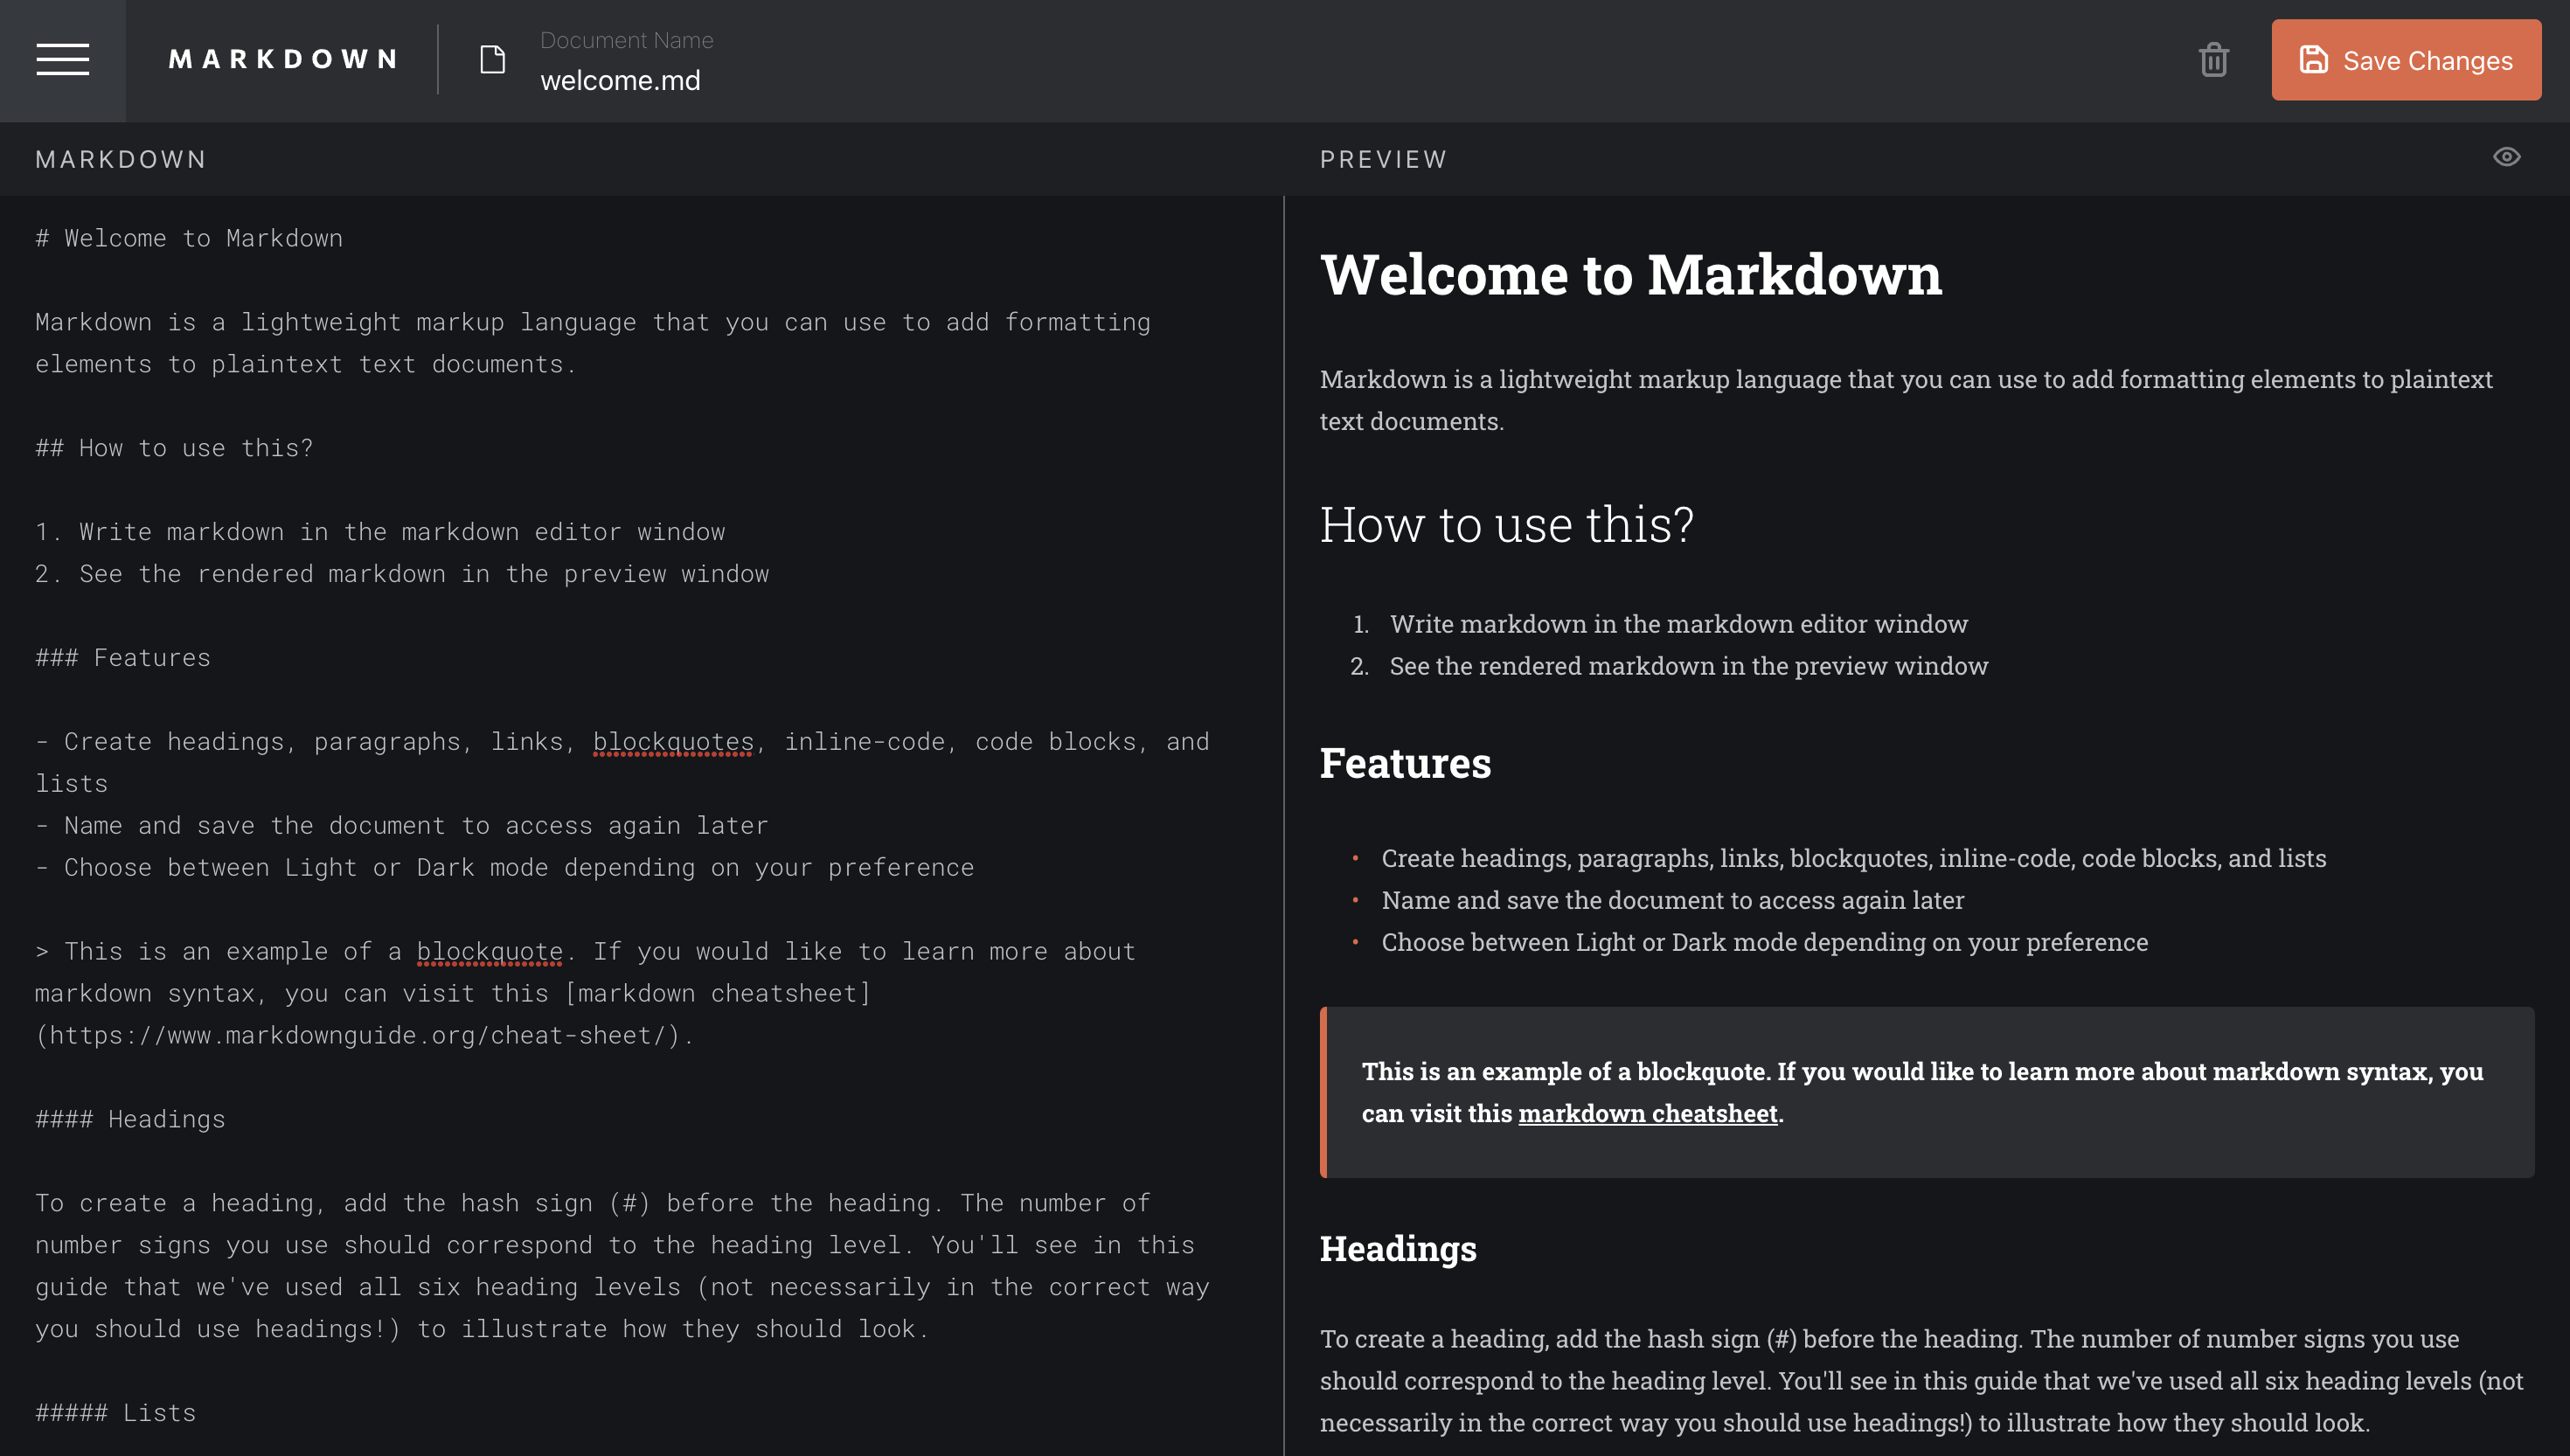Viewport: 2570px width, 1456px height.
Task: Click the floppy disk save icon
Action: click(x=2313, y=60)
